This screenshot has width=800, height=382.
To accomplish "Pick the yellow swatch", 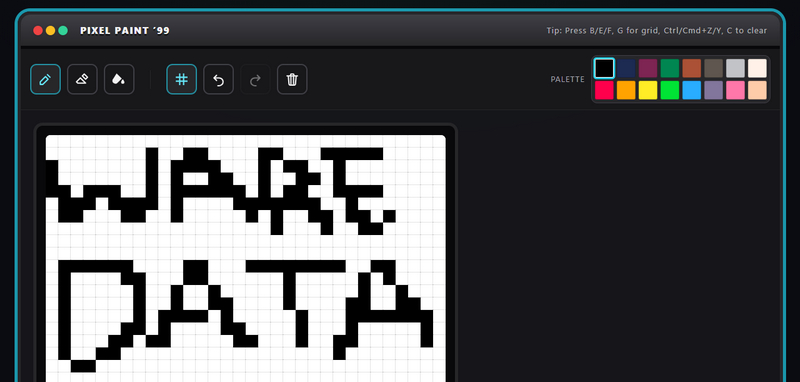I will (648, 90).
